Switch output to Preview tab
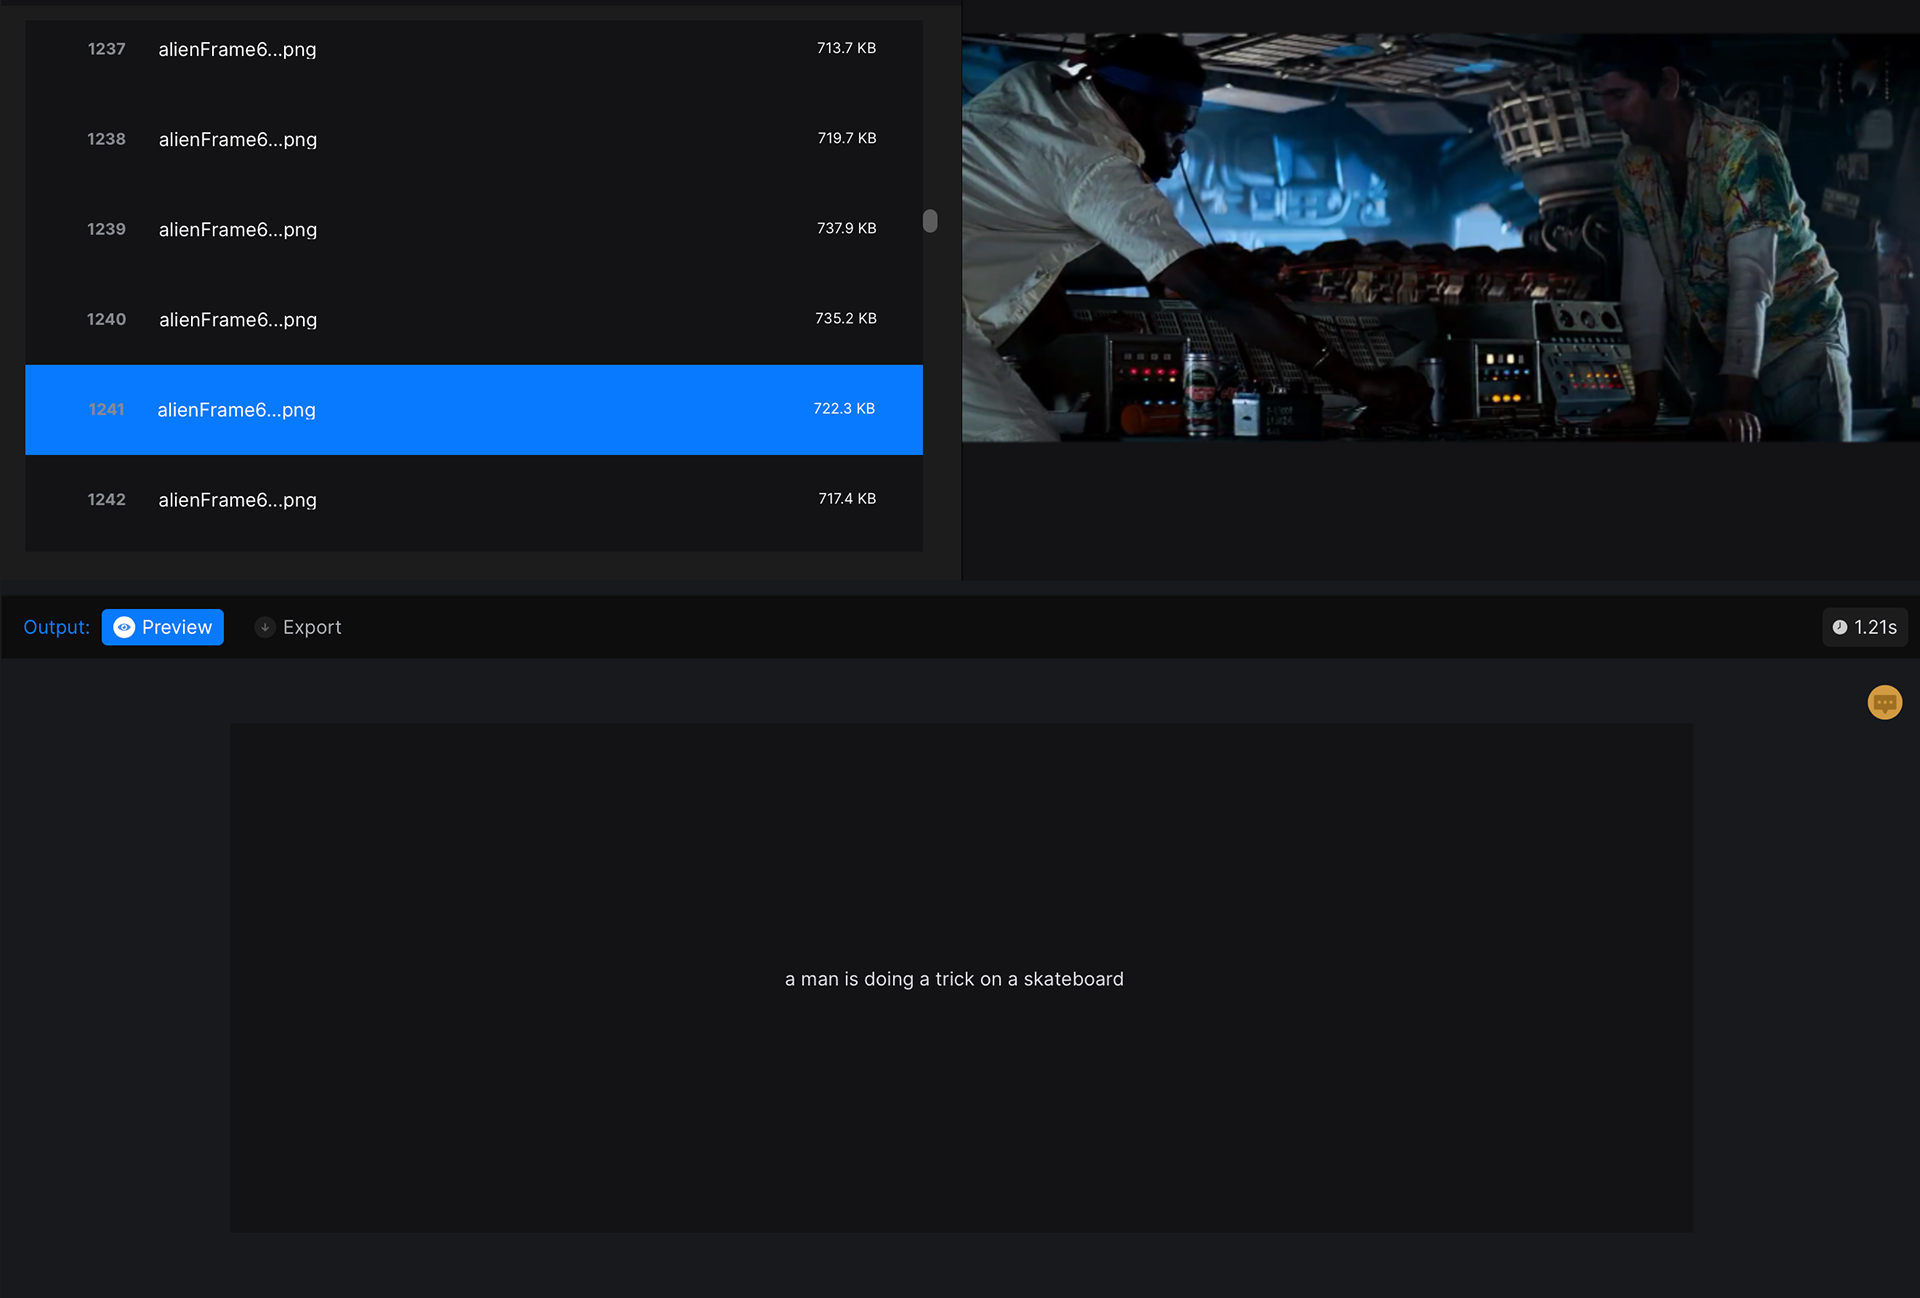Viewport: 1920px width, 1298px height. [x=163, y=627]
